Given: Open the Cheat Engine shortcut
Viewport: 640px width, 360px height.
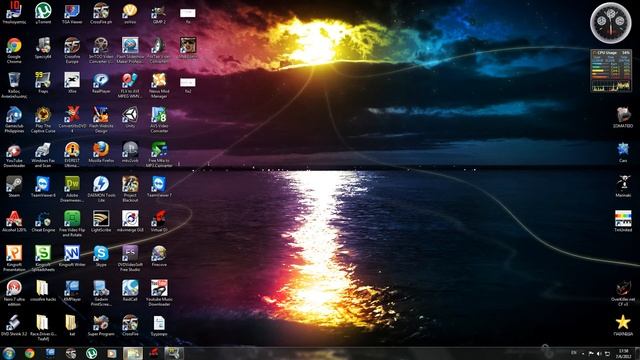Looking at the screenshot, I should (43, 221).
